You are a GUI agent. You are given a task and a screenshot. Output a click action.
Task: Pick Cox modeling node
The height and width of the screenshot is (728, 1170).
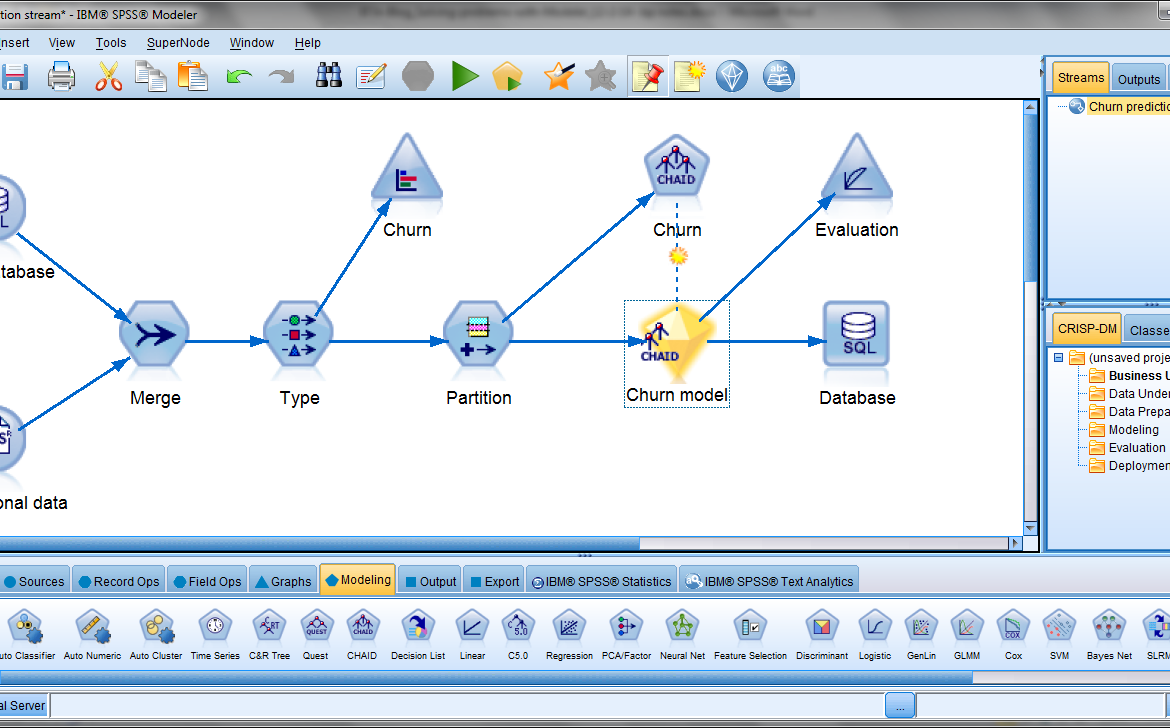[1013, 636]
